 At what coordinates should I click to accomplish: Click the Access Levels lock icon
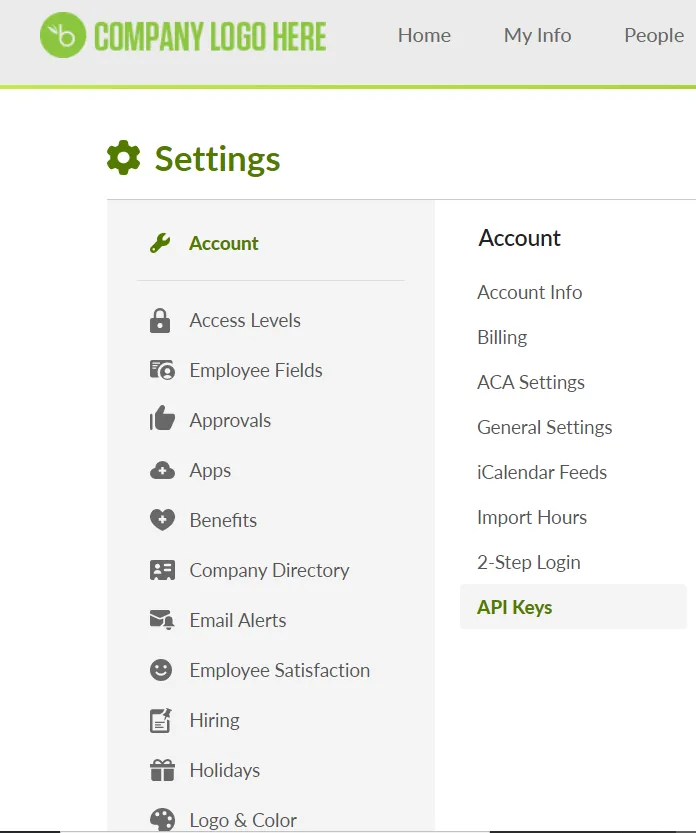(x=160, y=320)
